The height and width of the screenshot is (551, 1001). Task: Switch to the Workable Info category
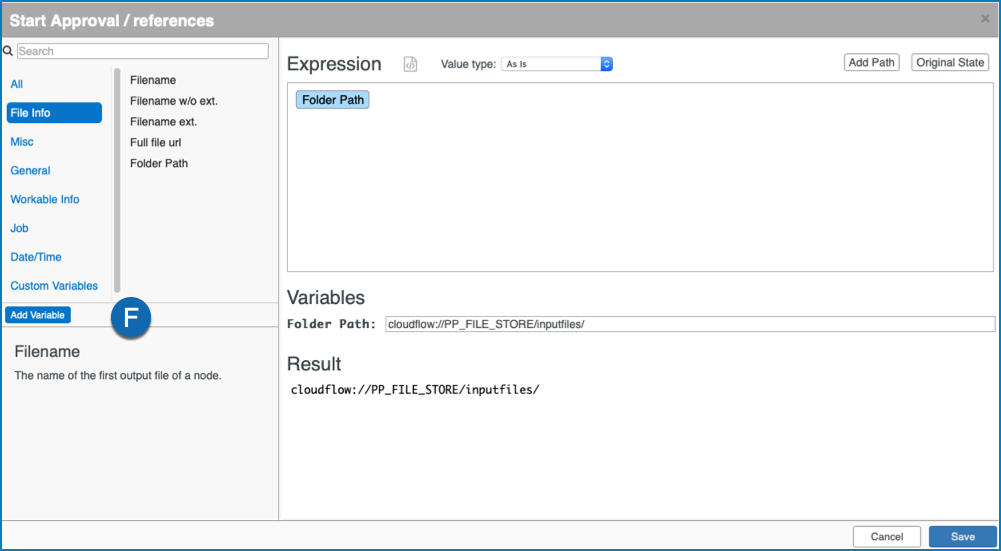click(x=45, y=199)
